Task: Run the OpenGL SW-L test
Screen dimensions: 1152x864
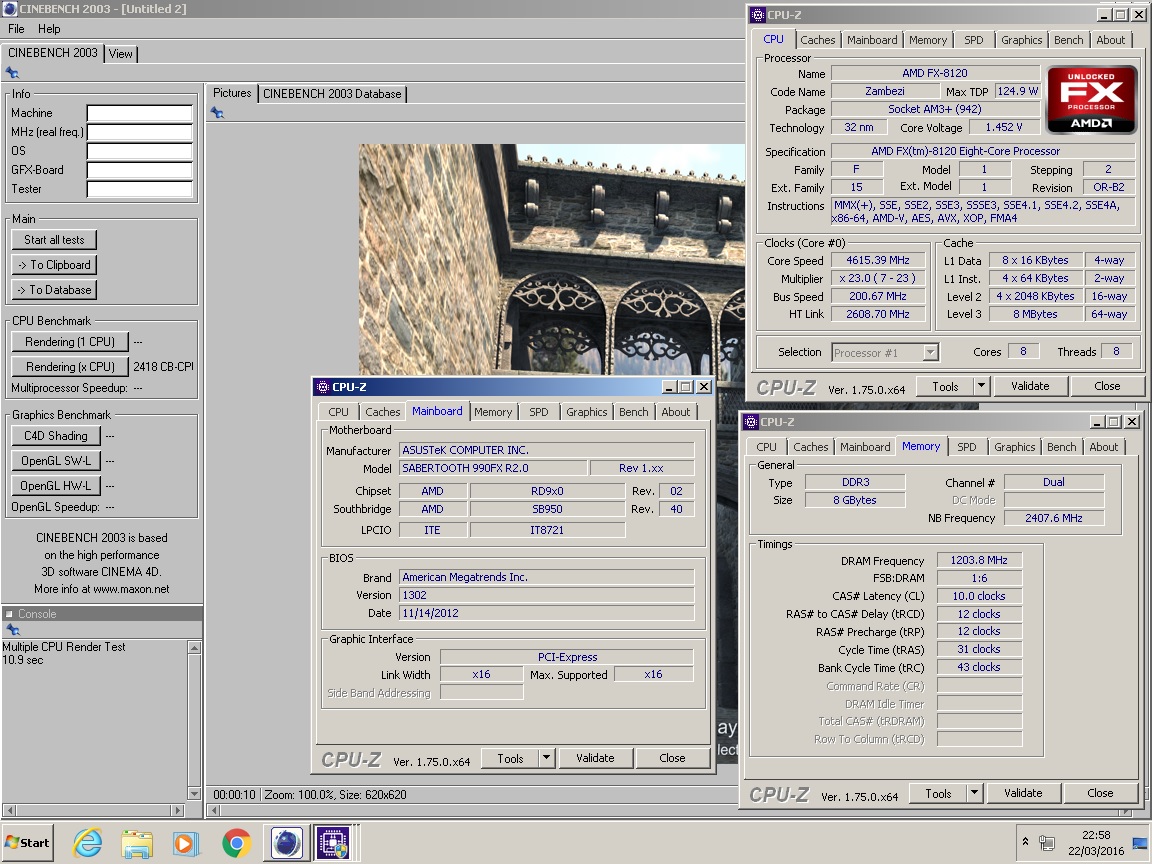Action: coord(56,461)
